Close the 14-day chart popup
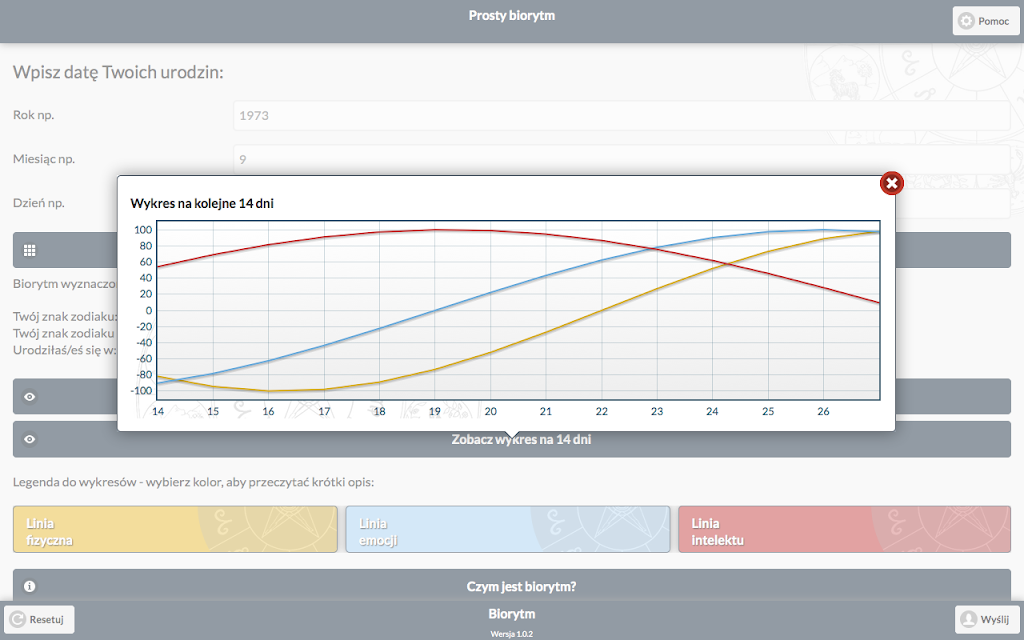Image resolution: width=1024 pixels, height=640 pixels. (x=891, y=184)
